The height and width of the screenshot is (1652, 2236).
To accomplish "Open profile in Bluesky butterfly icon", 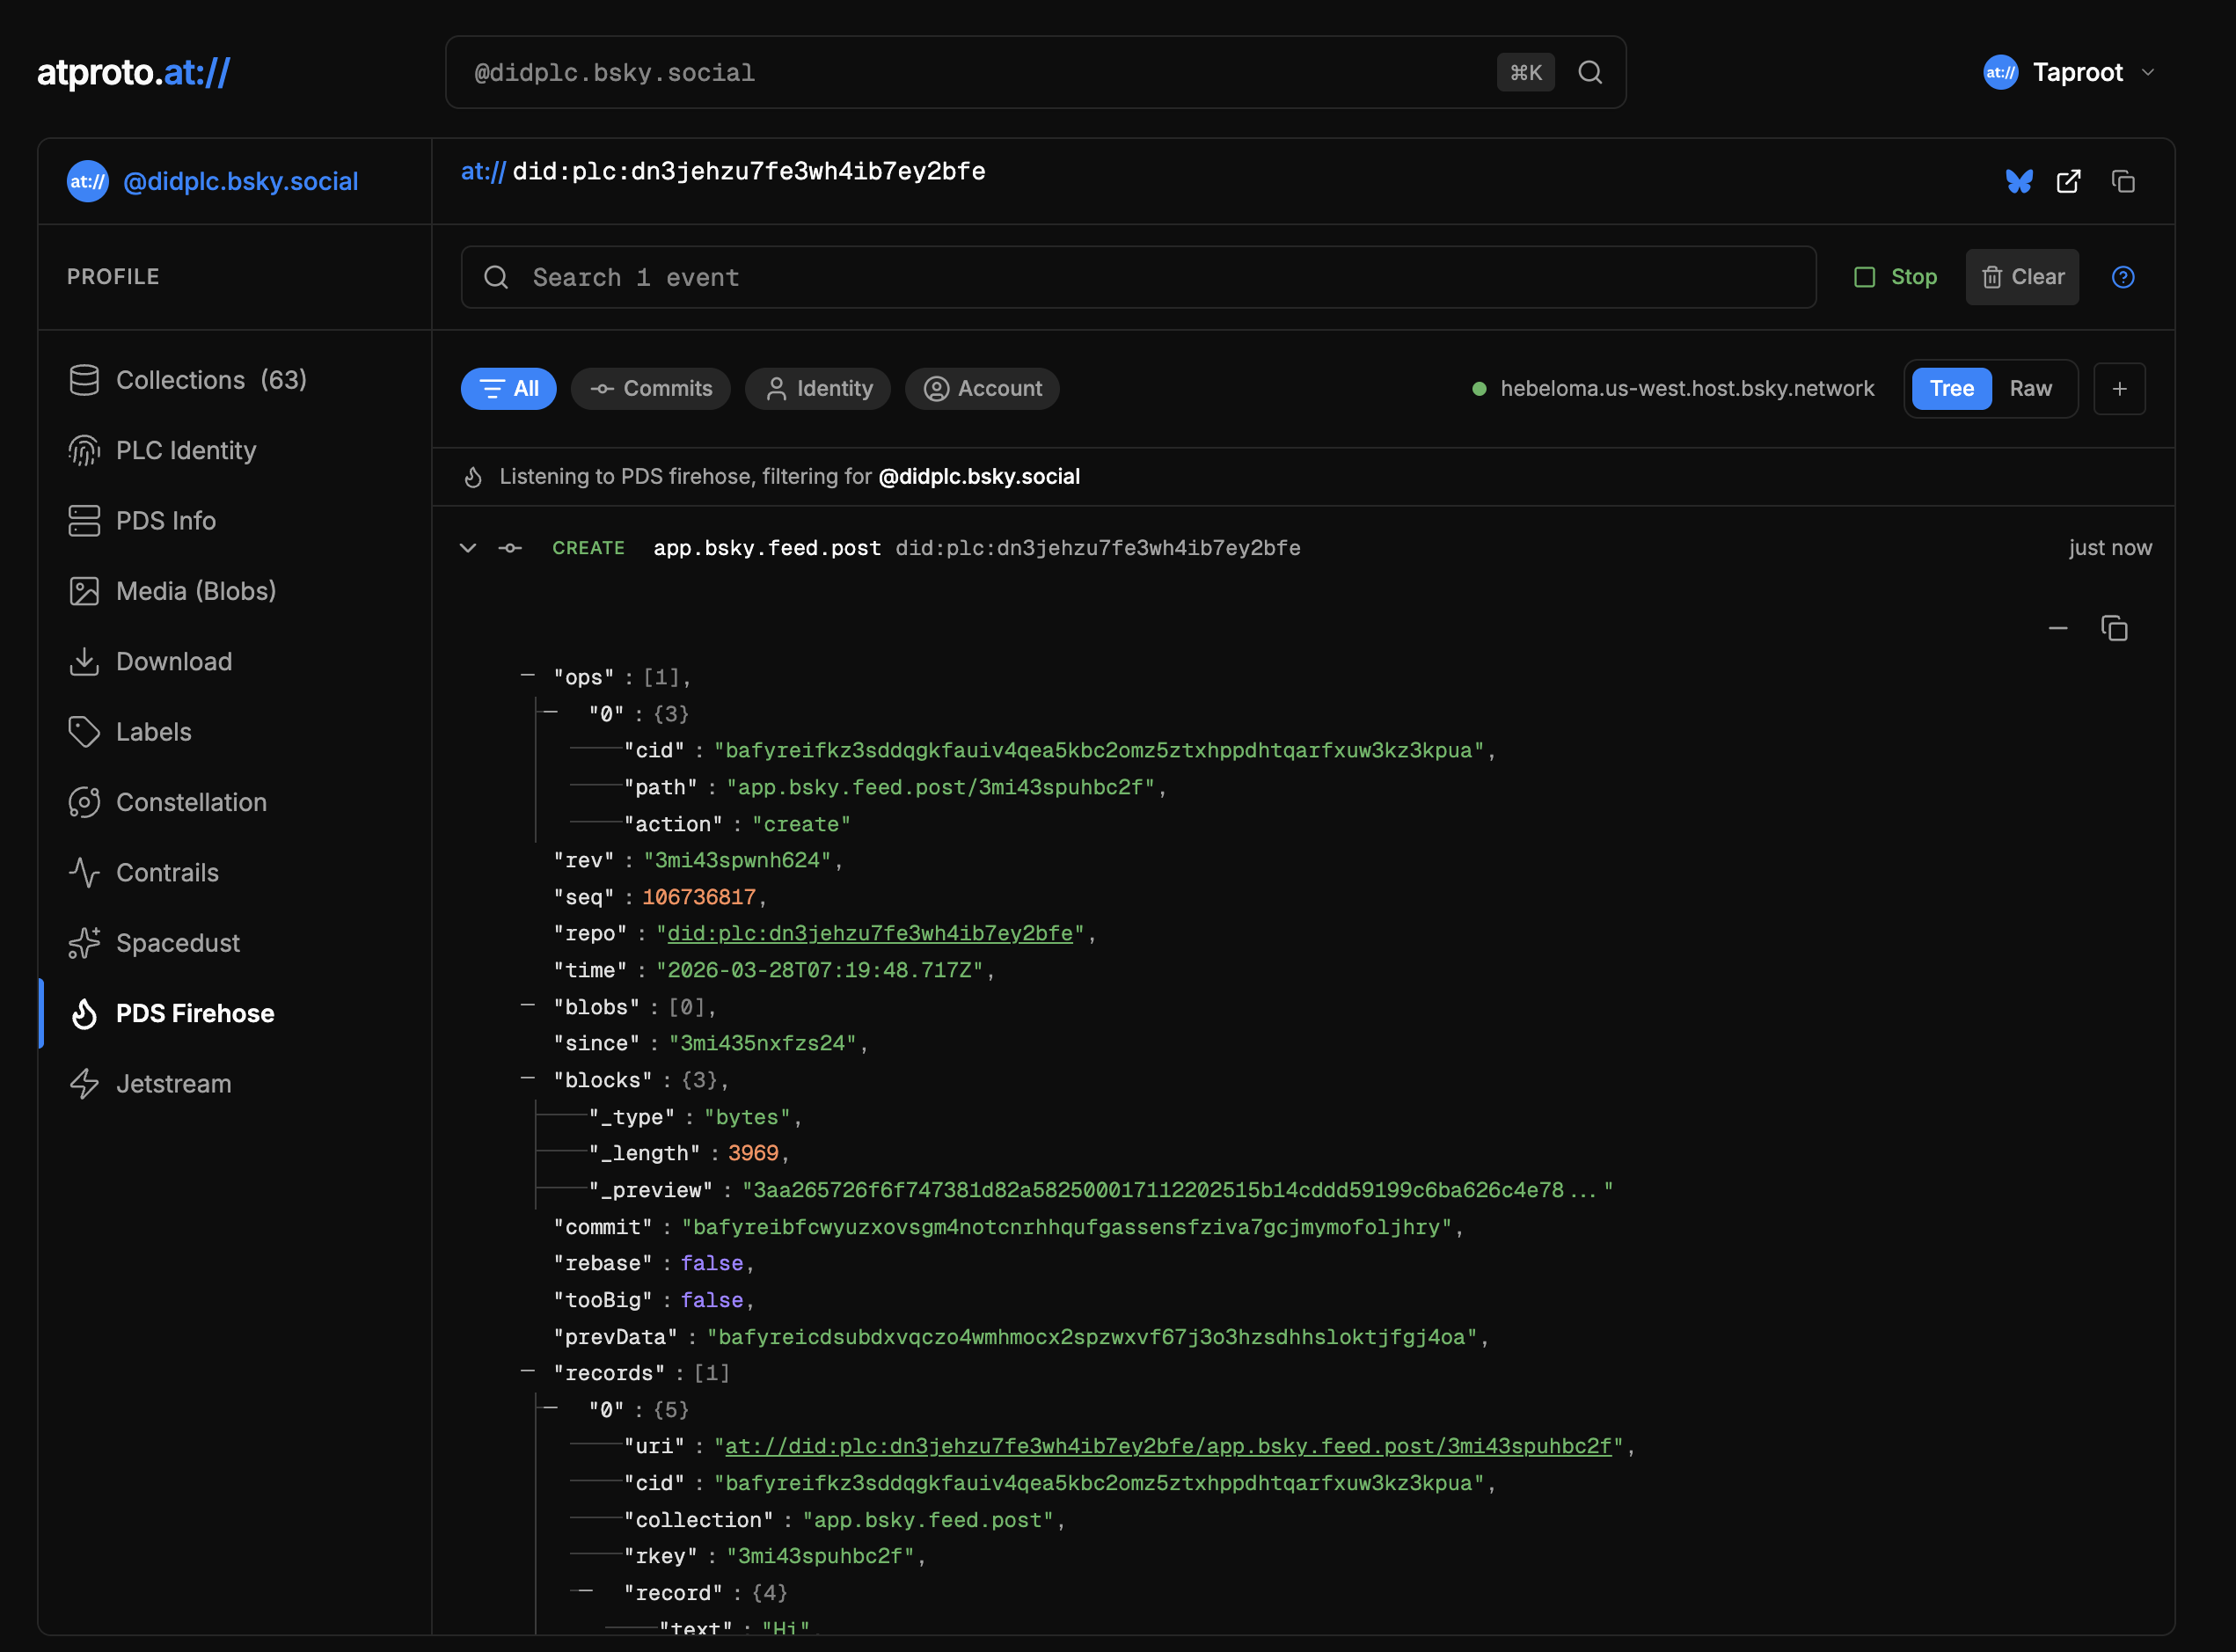I will [x=2018, y=181].
